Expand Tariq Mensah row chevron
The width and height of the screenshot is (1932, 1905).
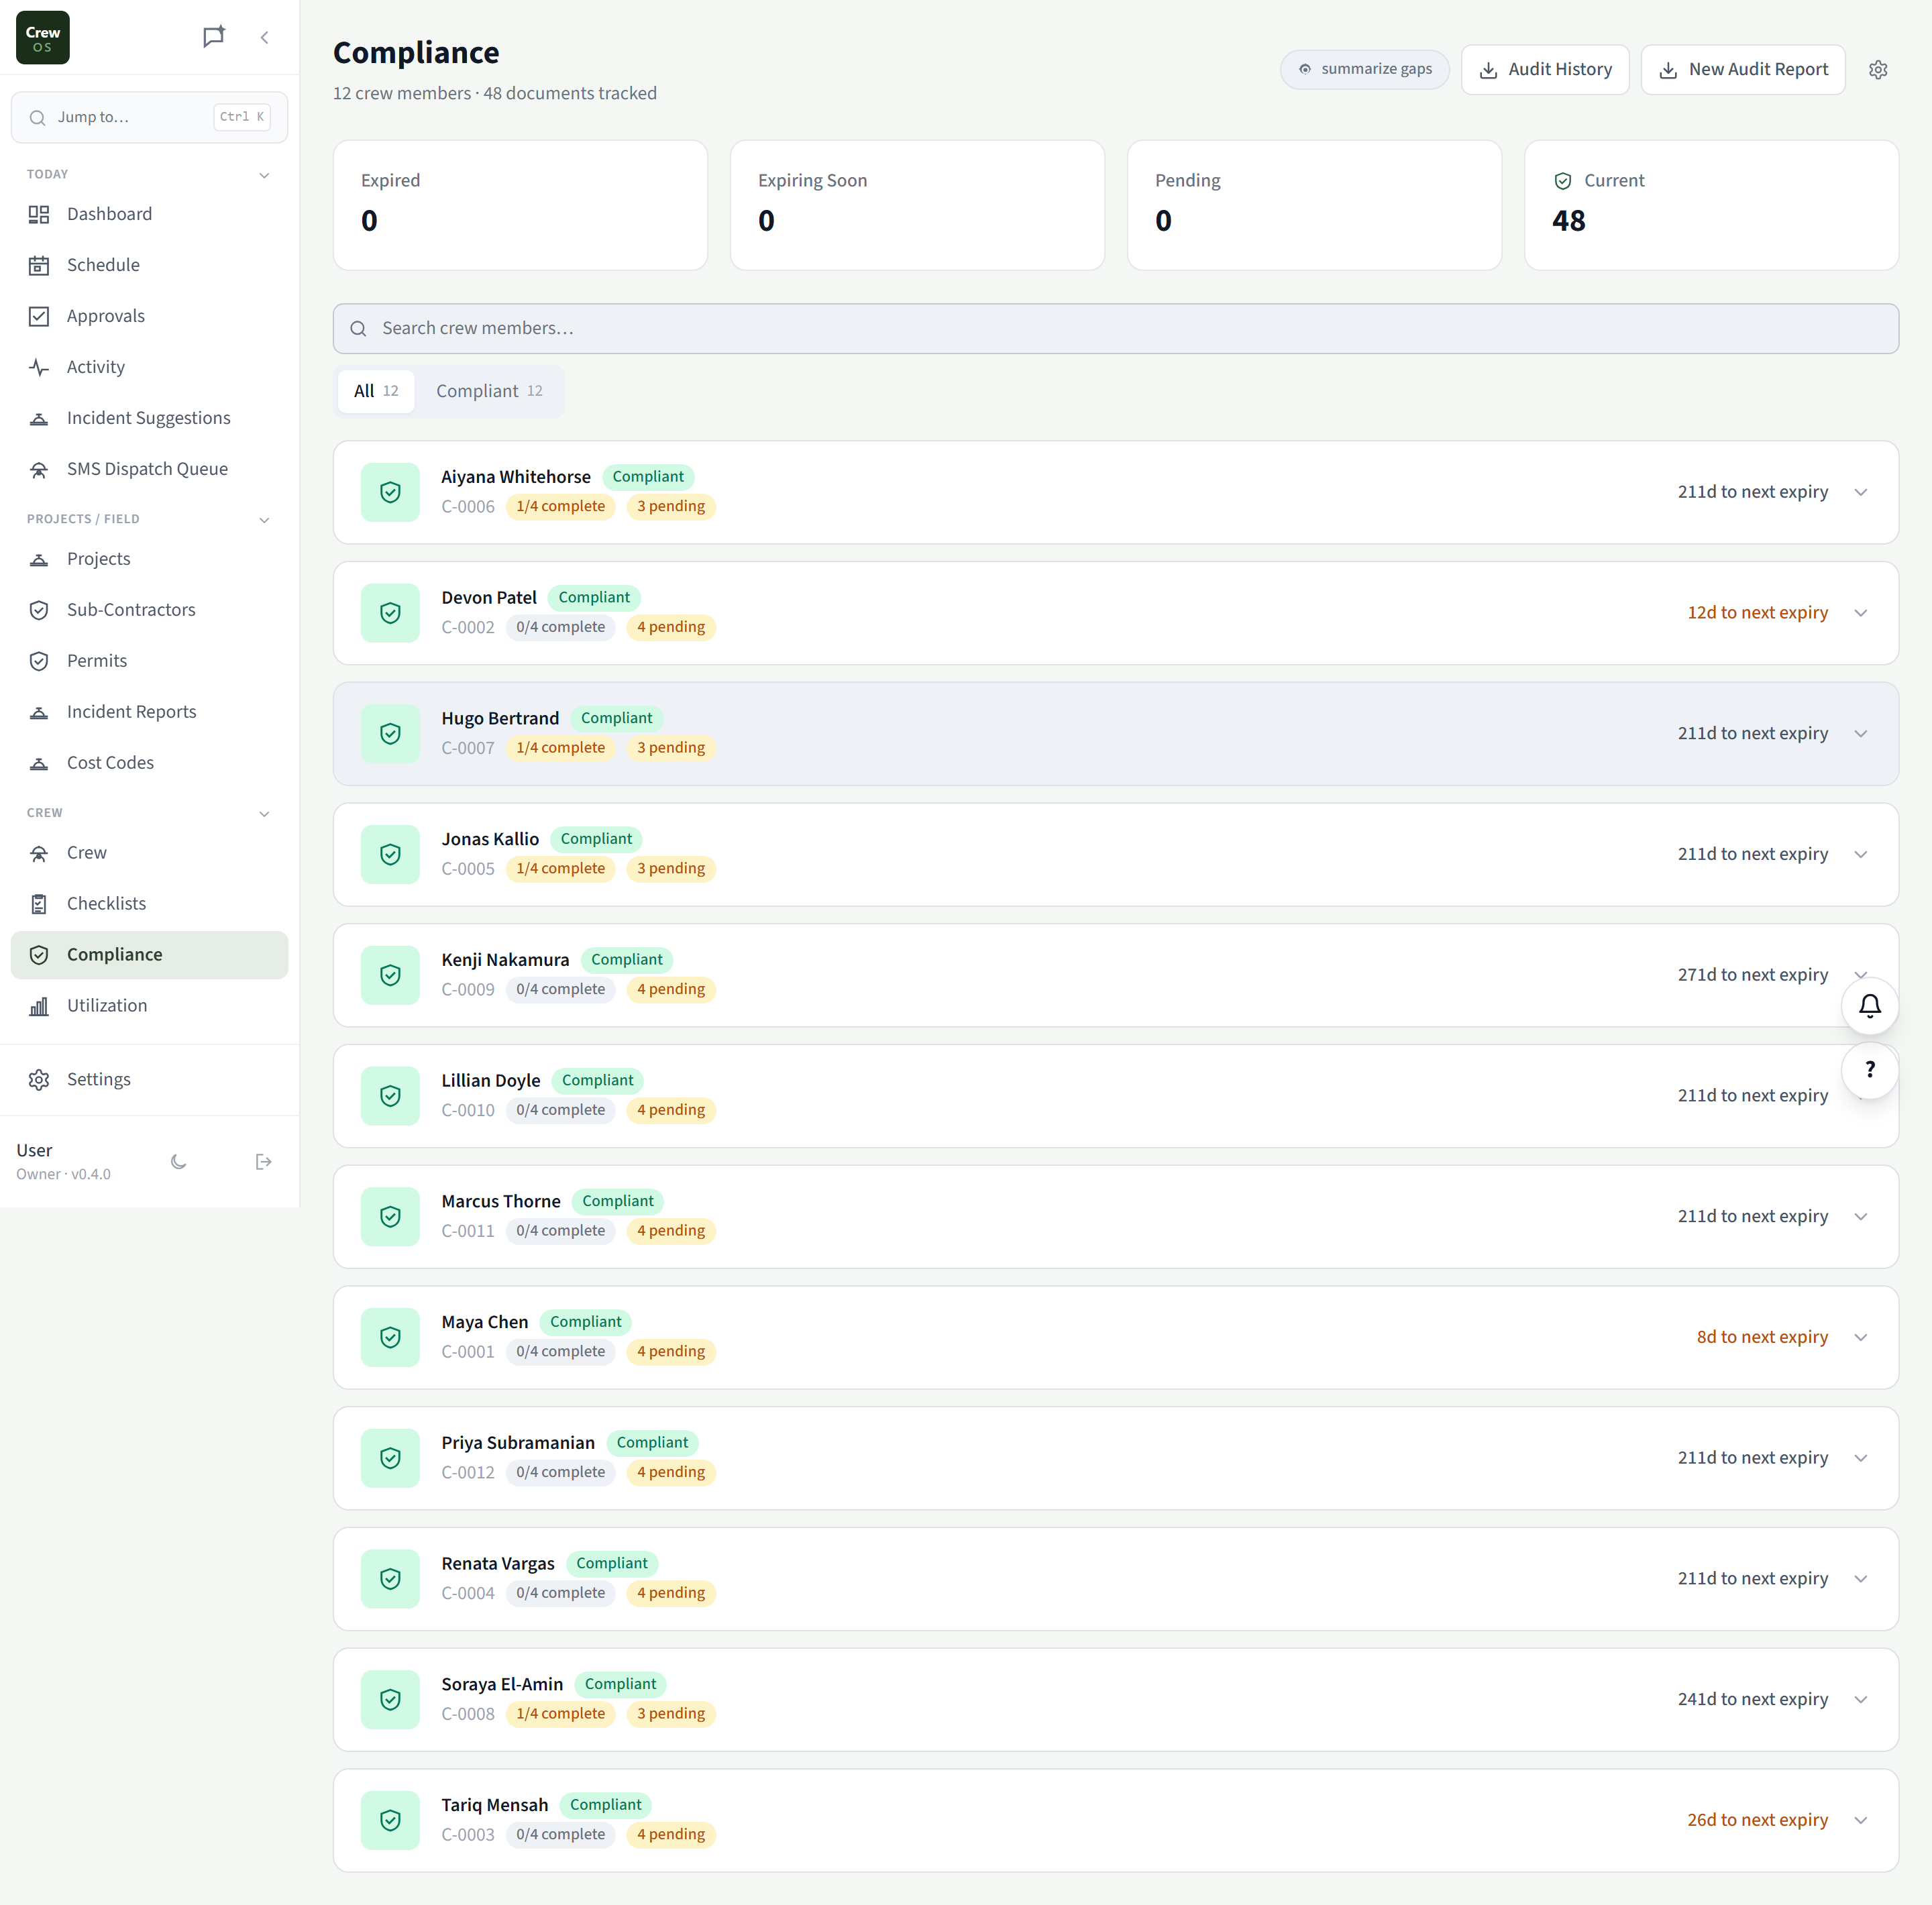[1860, 1820]
